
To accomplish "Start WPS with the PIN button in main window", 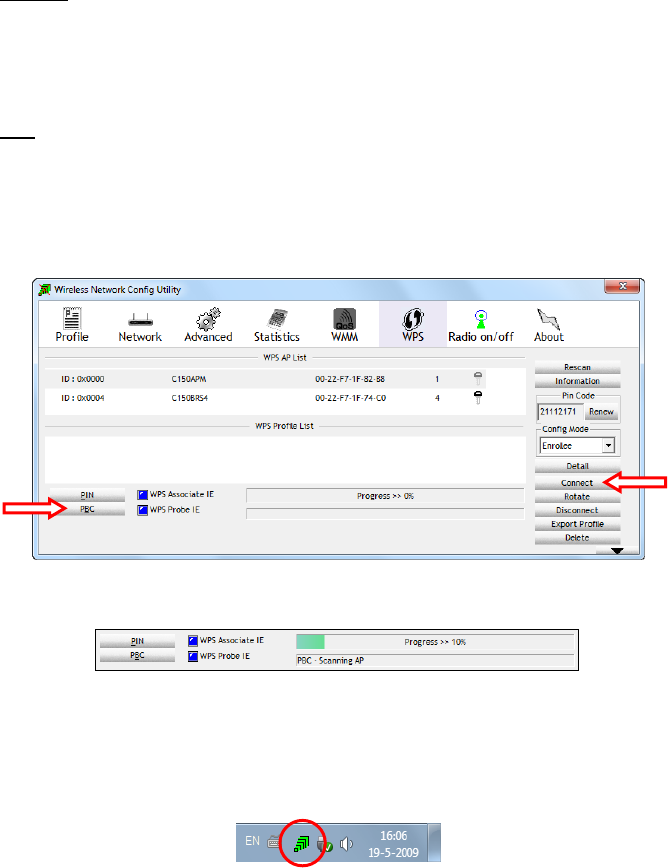I will pos(87,495).
